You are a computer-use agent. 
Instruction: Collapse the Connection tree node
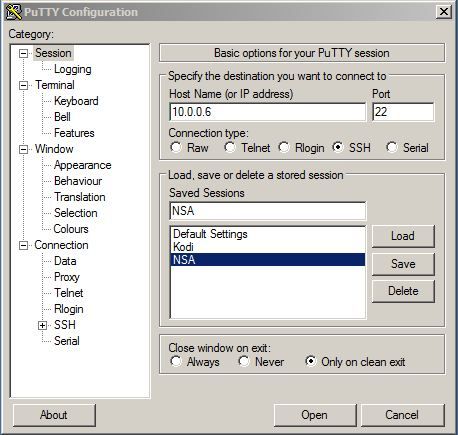[23, 246]
